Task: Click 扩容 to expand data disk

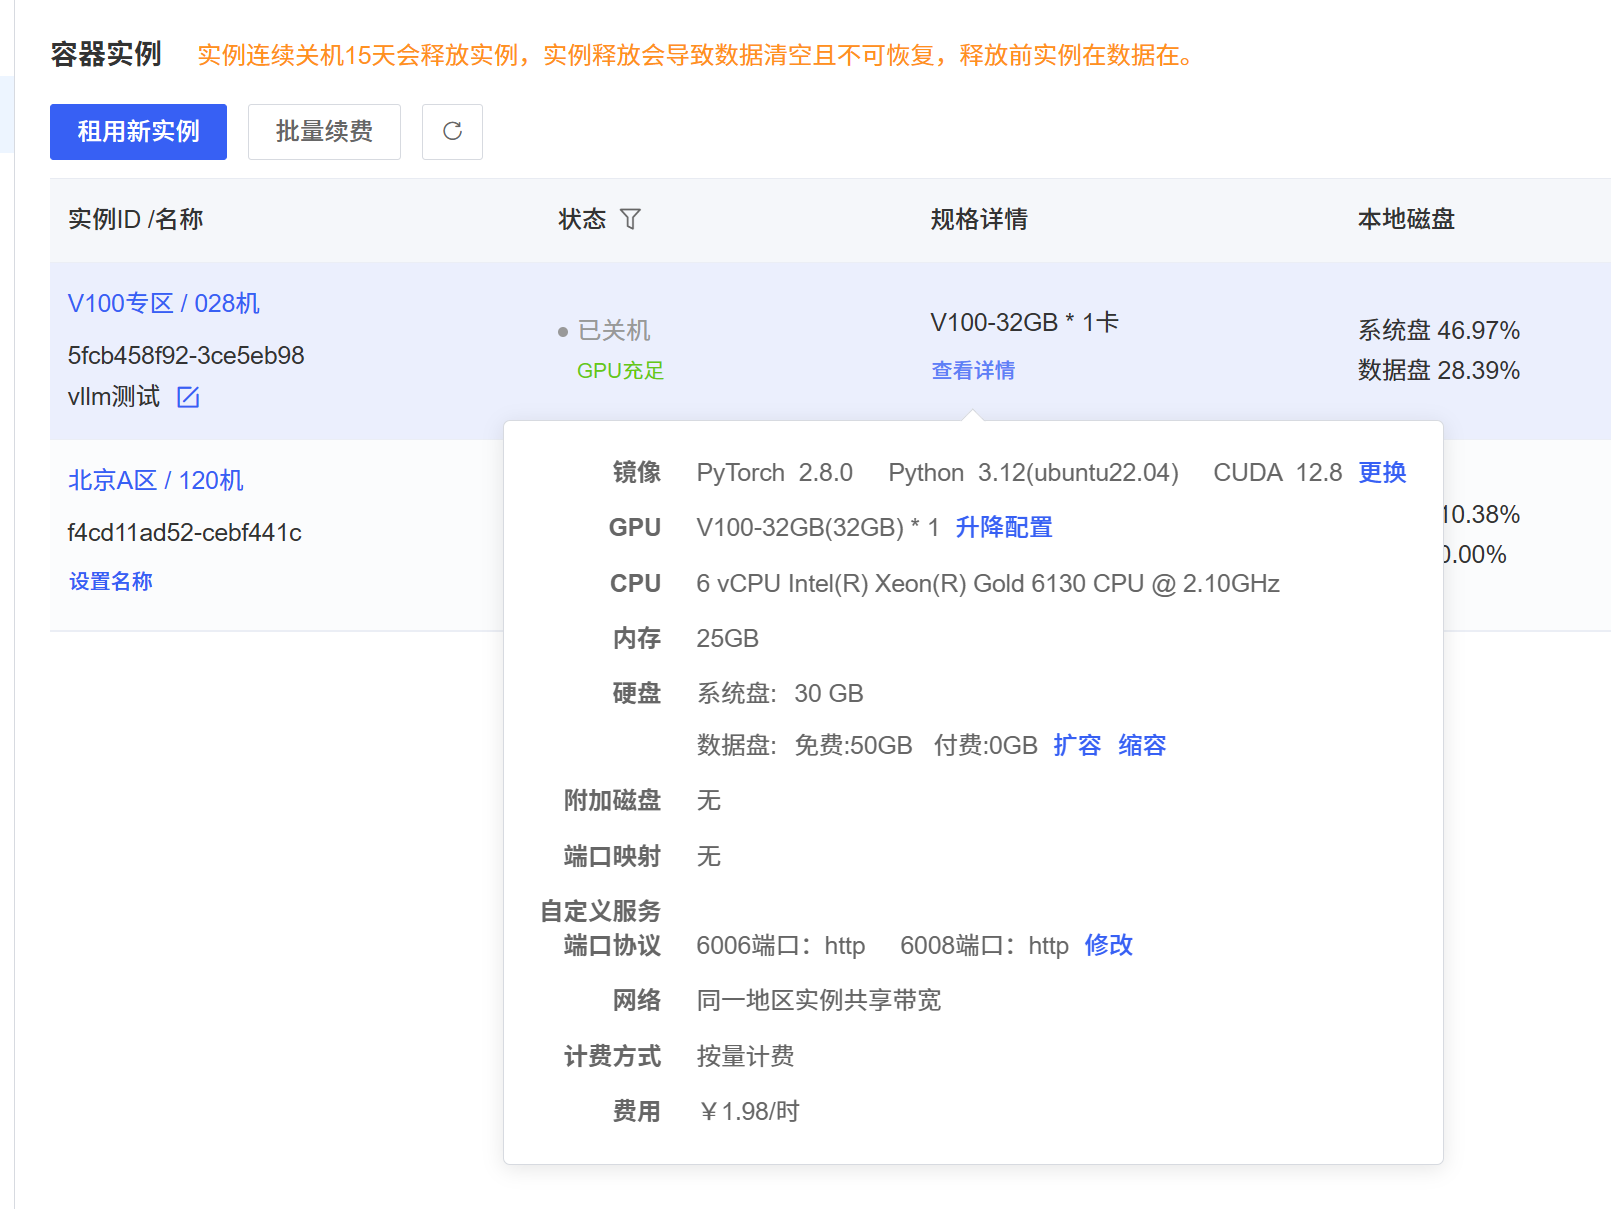Action: pos(1077,745)
